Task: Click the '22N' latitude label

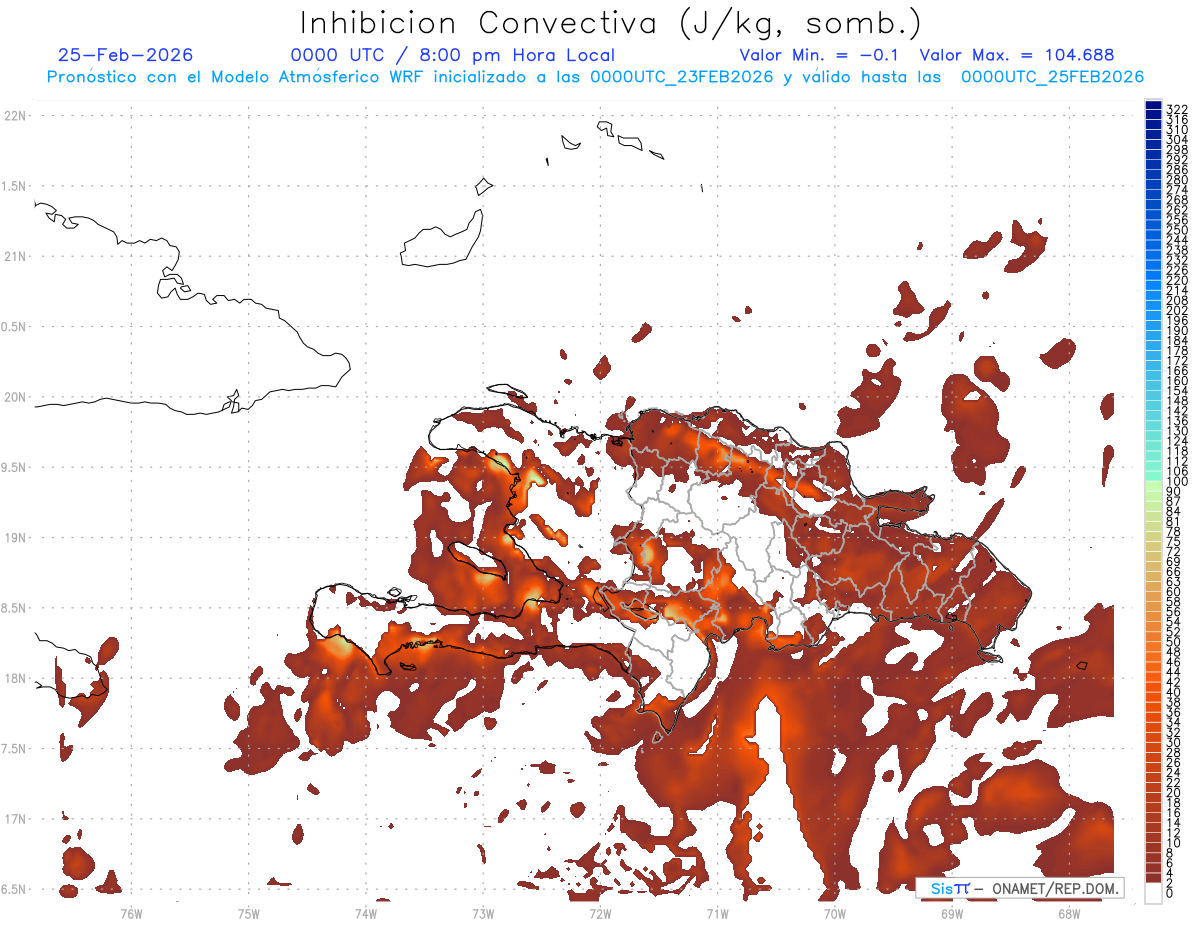Action: 14,116
